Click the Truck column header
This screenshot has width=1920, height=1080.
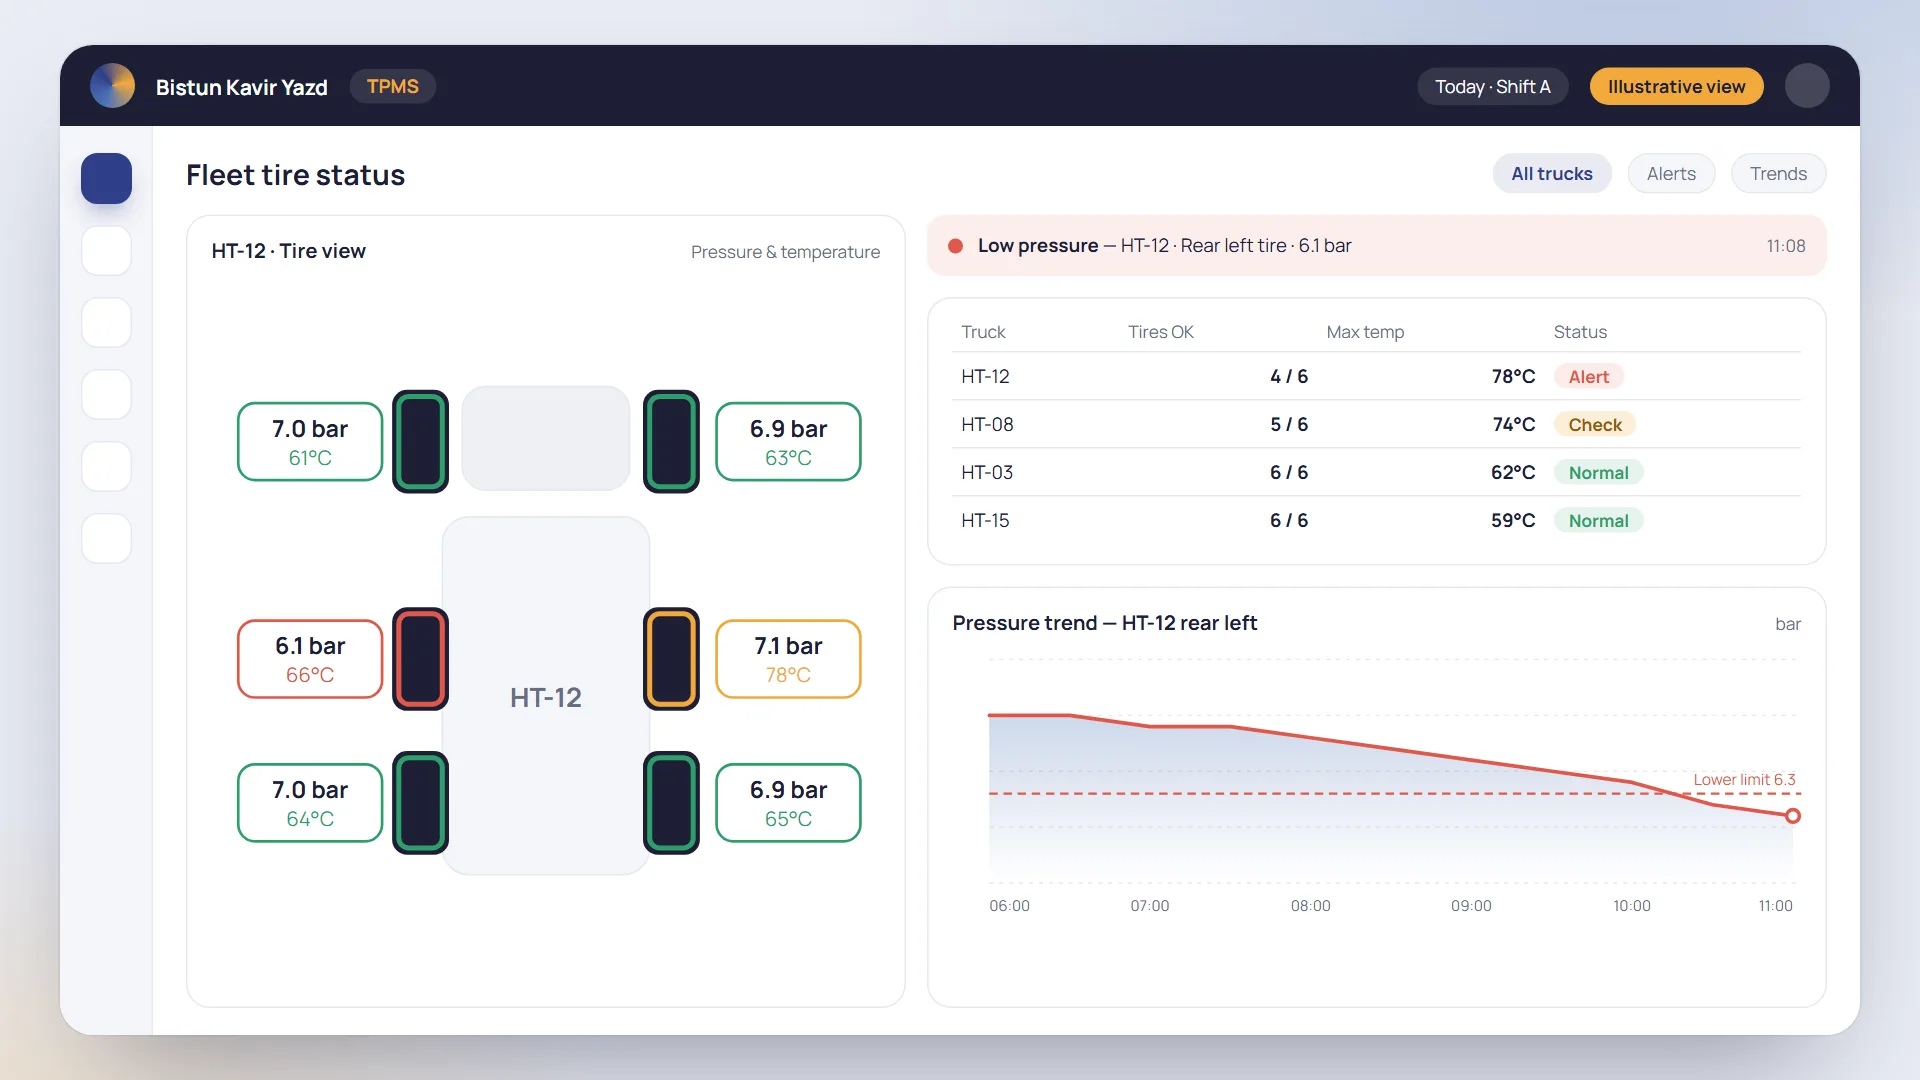point(983,332)
